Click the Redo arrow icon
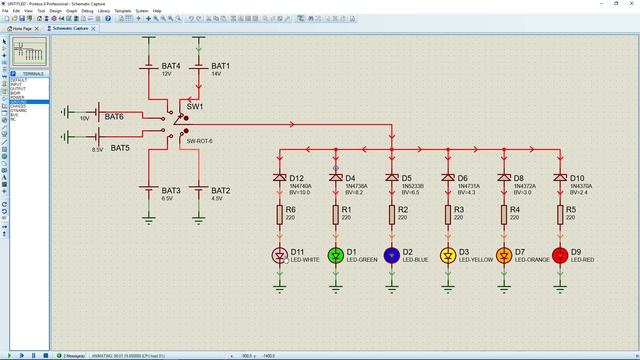 (x=199, y=19)
